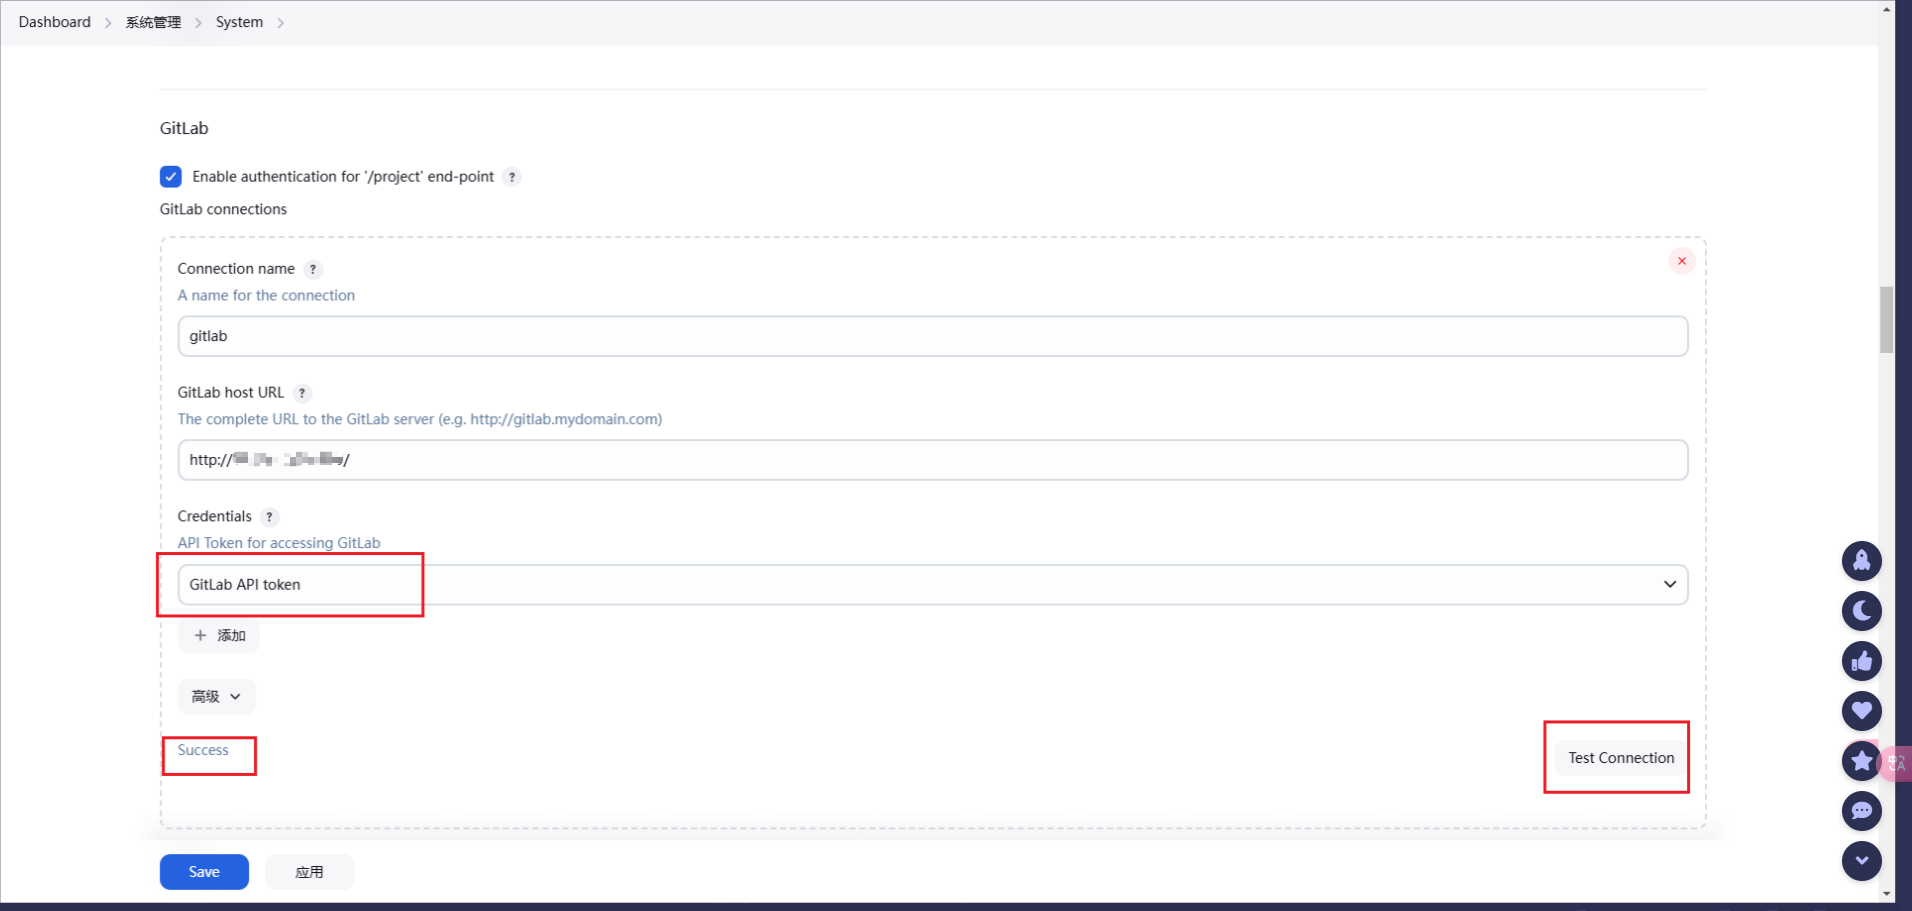
Task: Click the thumbs-up floating icon
Action: click(x=1861, y=661)
